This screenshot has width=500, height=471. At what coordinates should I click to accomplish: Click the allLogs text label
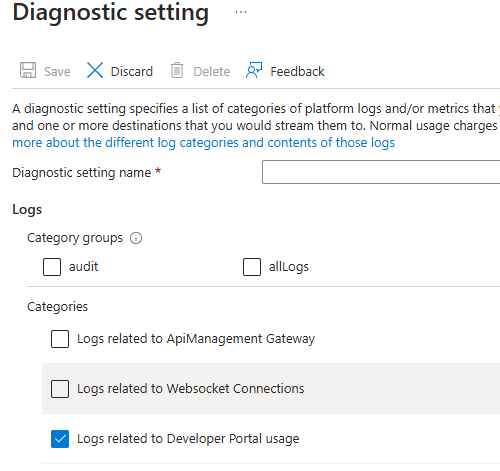[x=289, y=267]
